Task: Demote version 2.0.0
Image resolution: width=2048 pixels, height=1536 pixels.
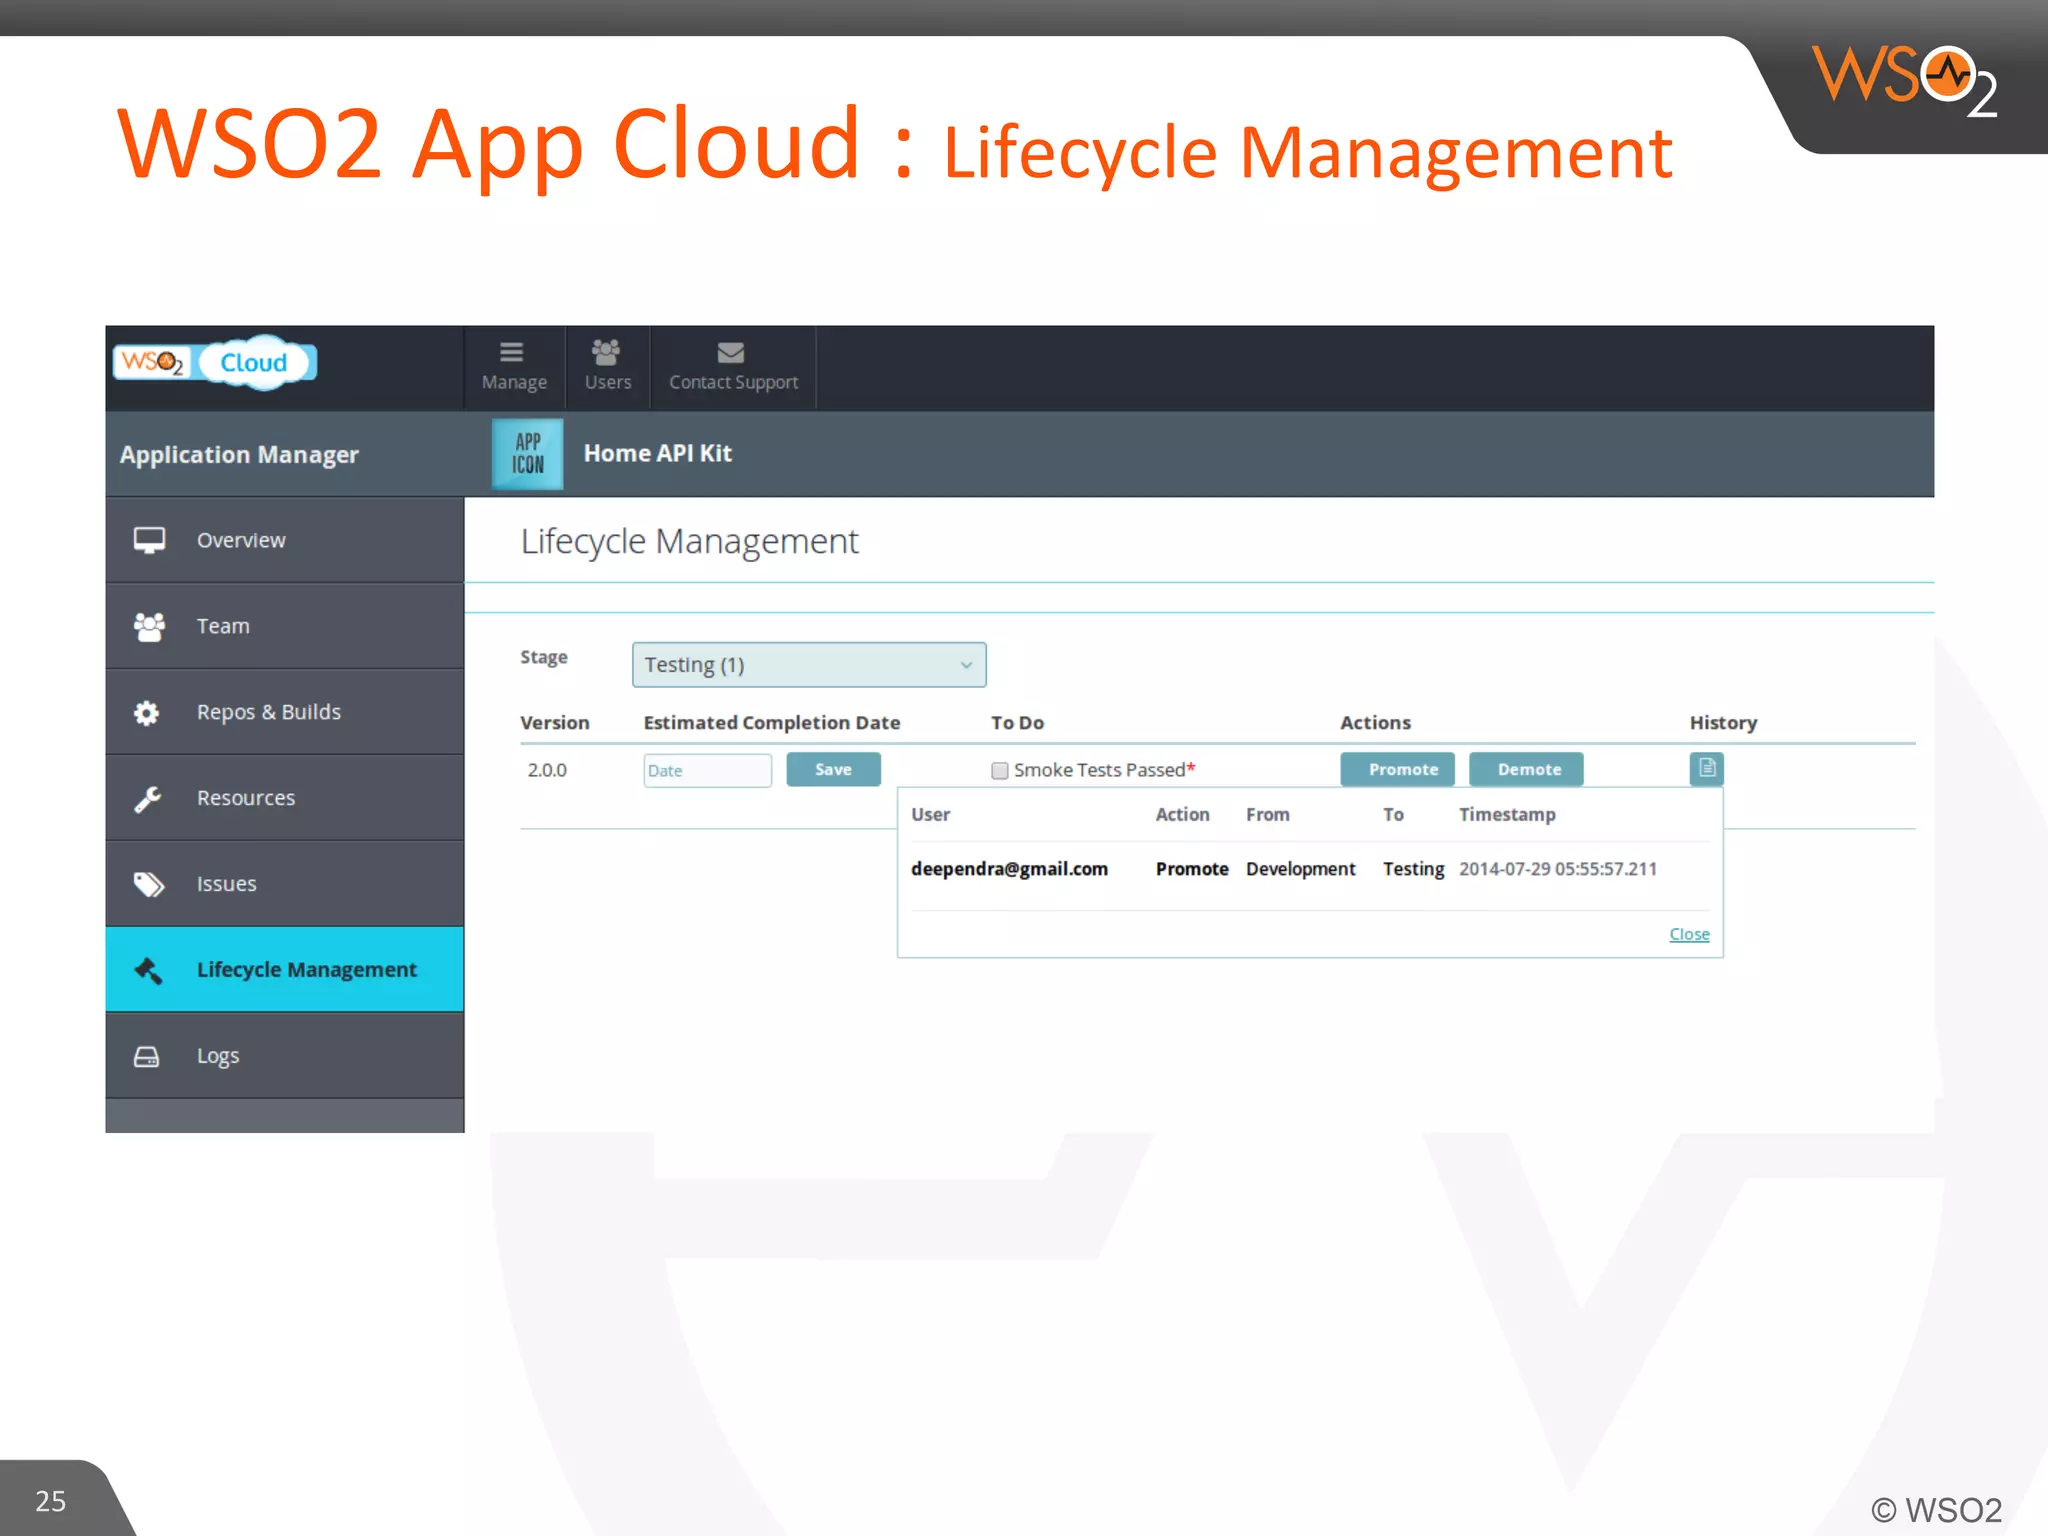Action: coord(1526,769)
